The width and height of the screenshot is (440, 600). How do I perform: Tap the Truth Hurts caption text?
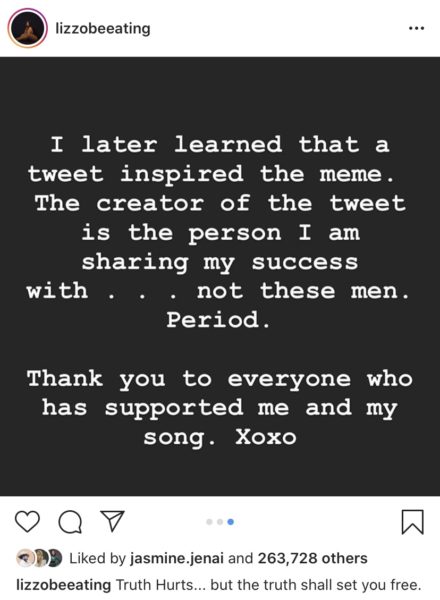coord(268,585)
